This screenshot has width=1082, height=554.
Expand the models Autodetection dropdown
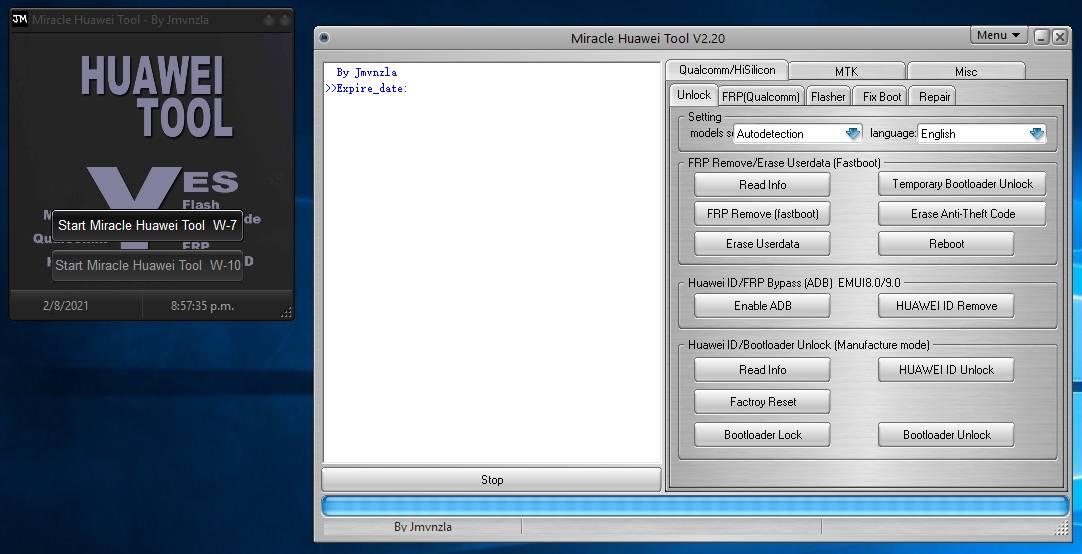coord(853,133)
